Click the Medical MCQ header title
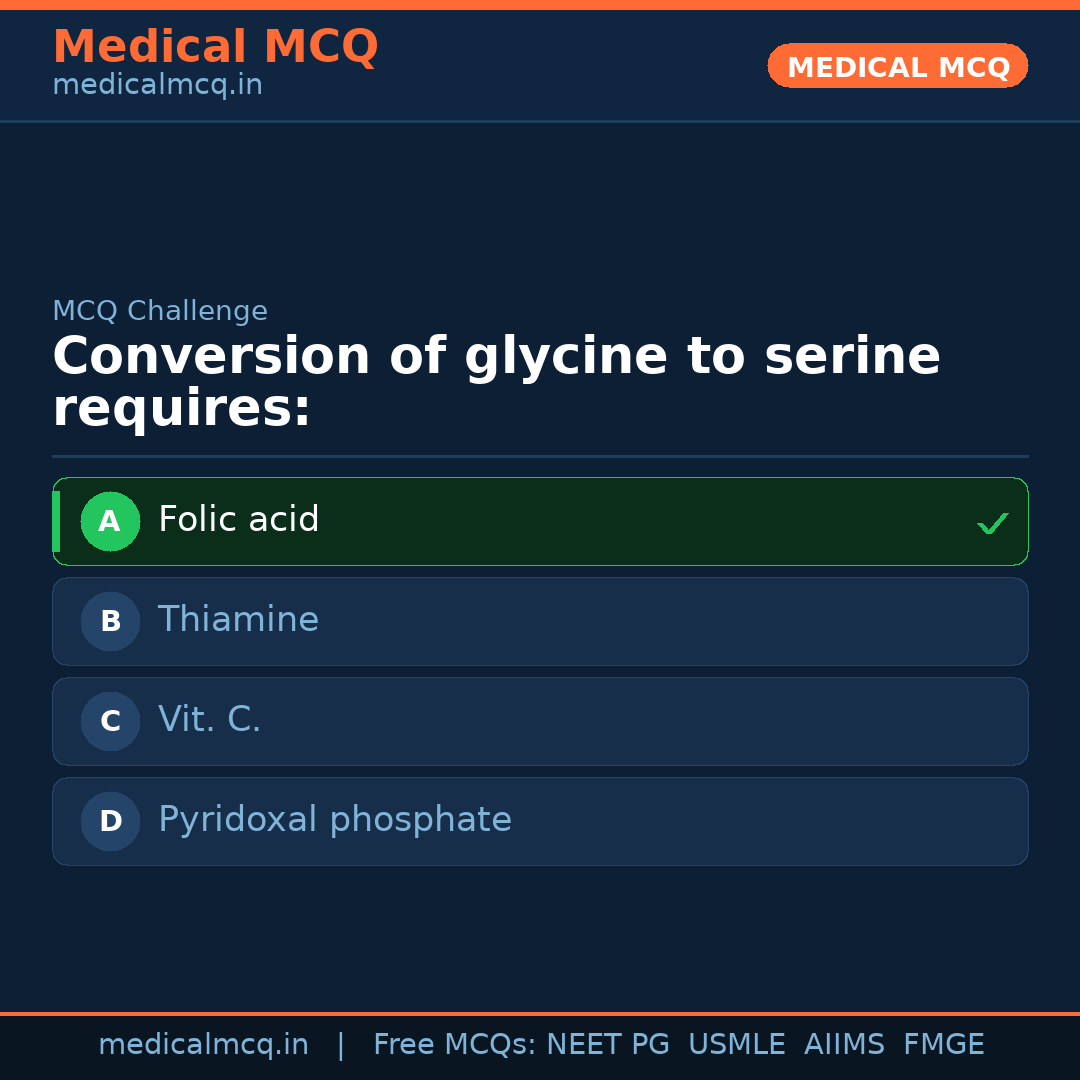1080x1080 pixels. point(215,47)
